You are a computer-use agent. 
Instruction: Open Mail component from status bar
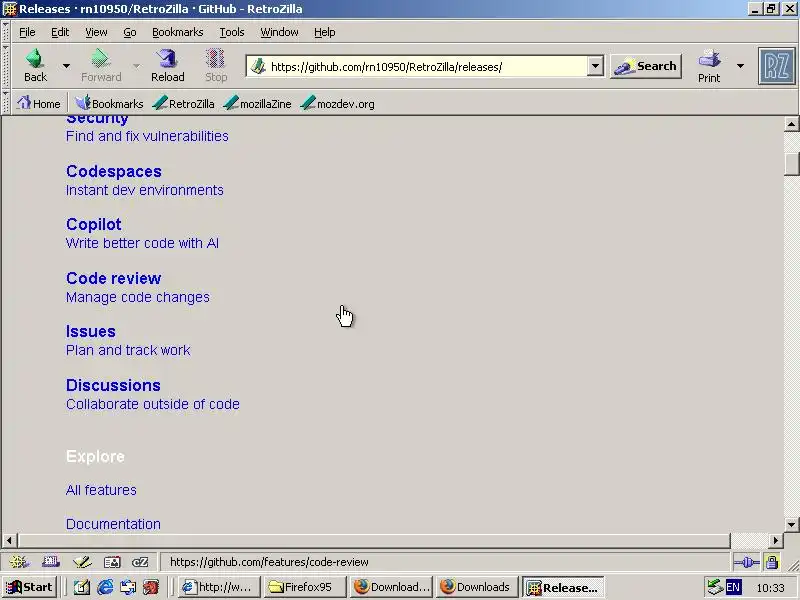51,562
